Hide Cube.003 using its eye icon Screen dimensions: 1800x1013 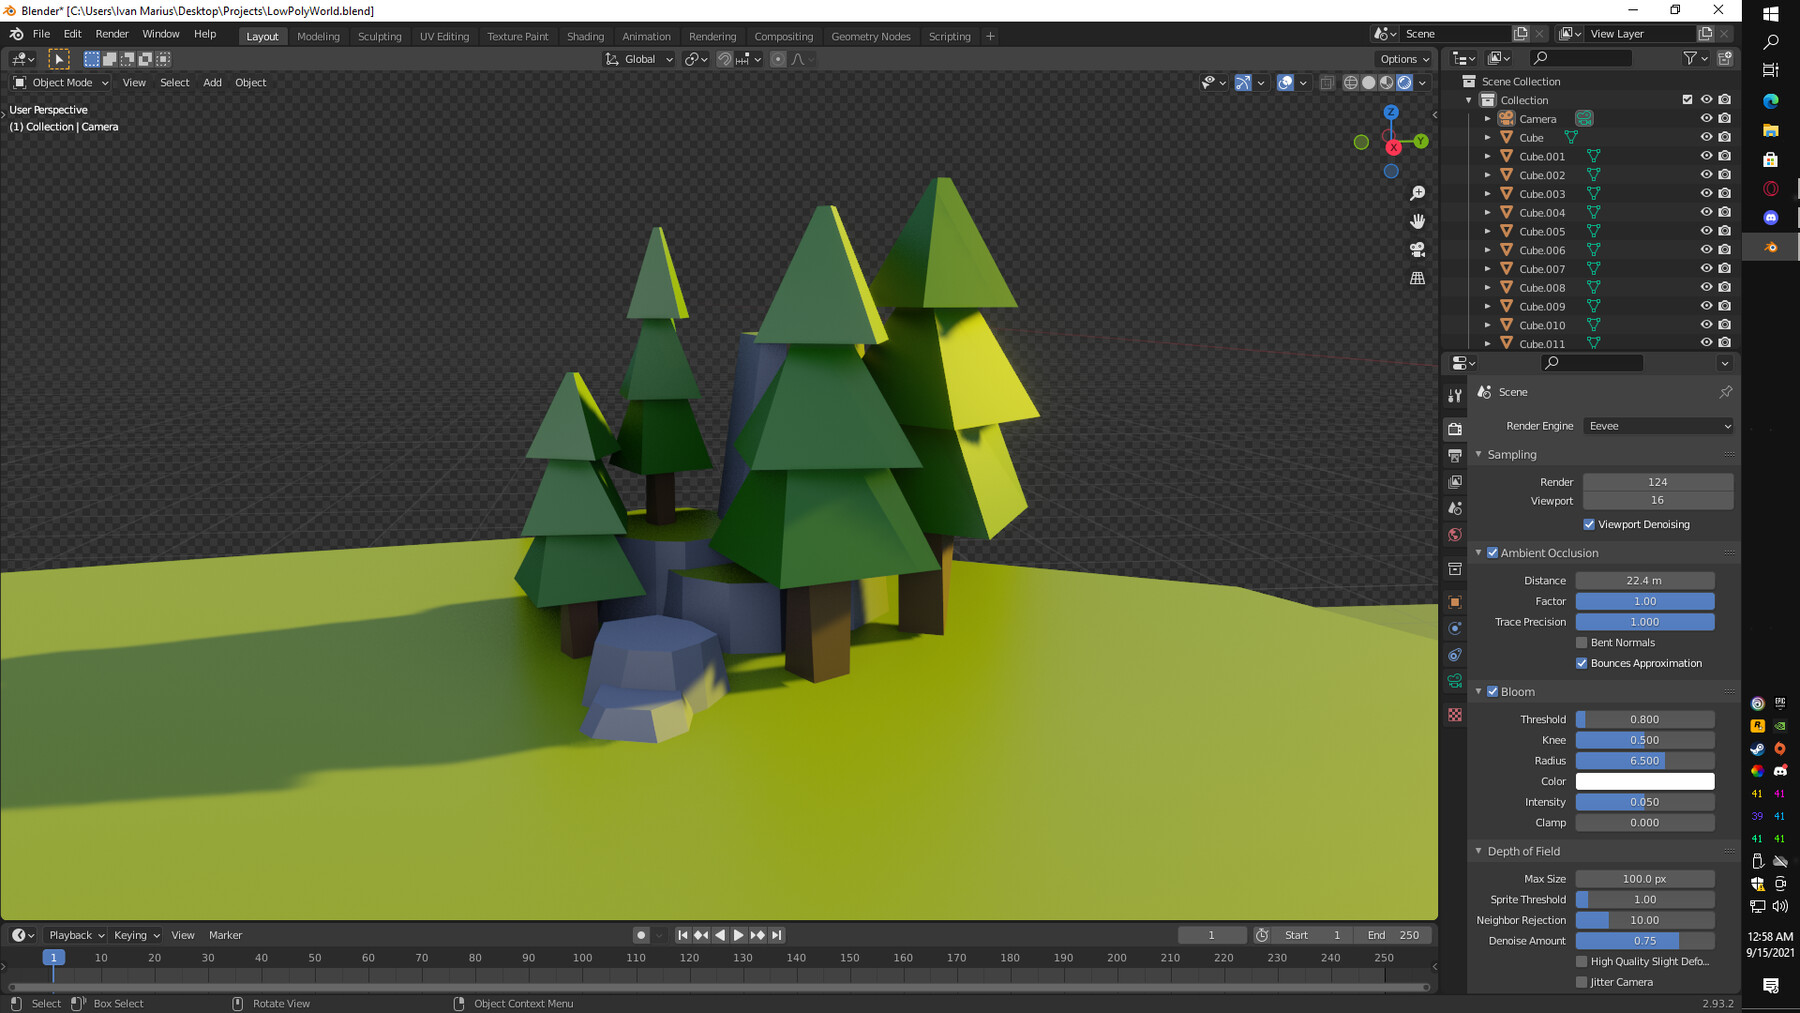pos(1707,193)
